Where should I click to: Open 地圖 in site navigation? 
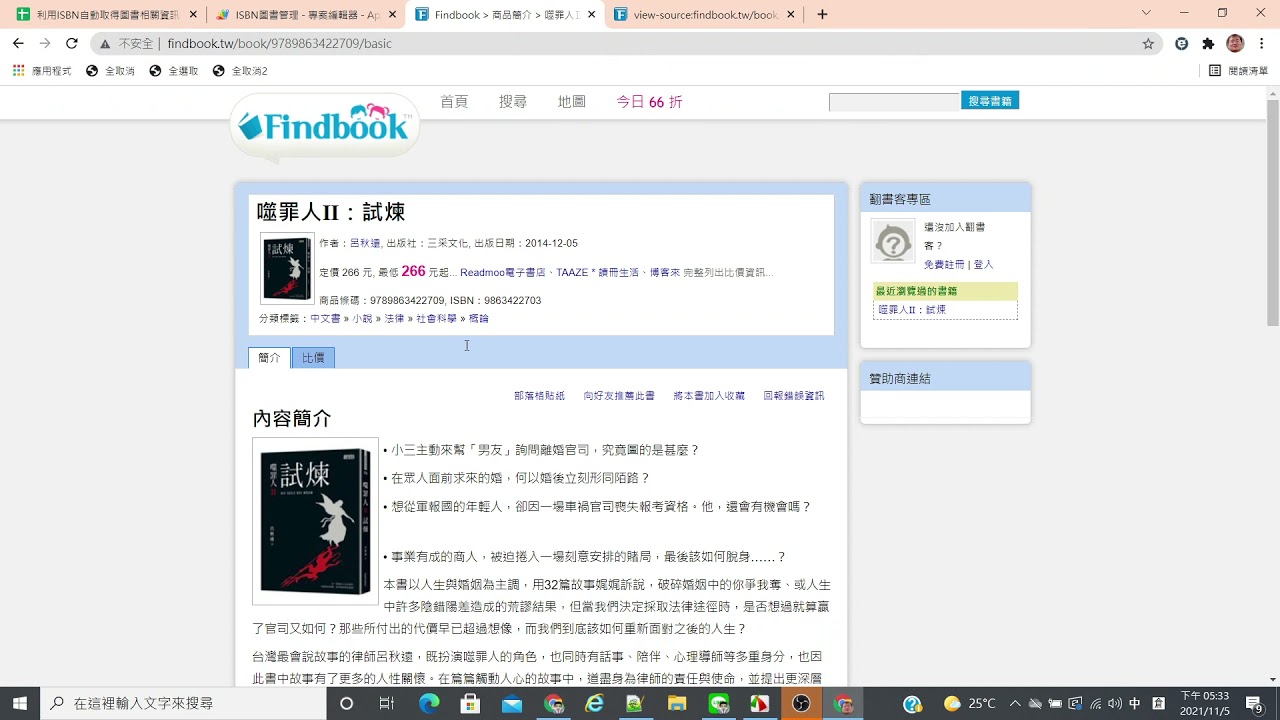tap(572, 102)
